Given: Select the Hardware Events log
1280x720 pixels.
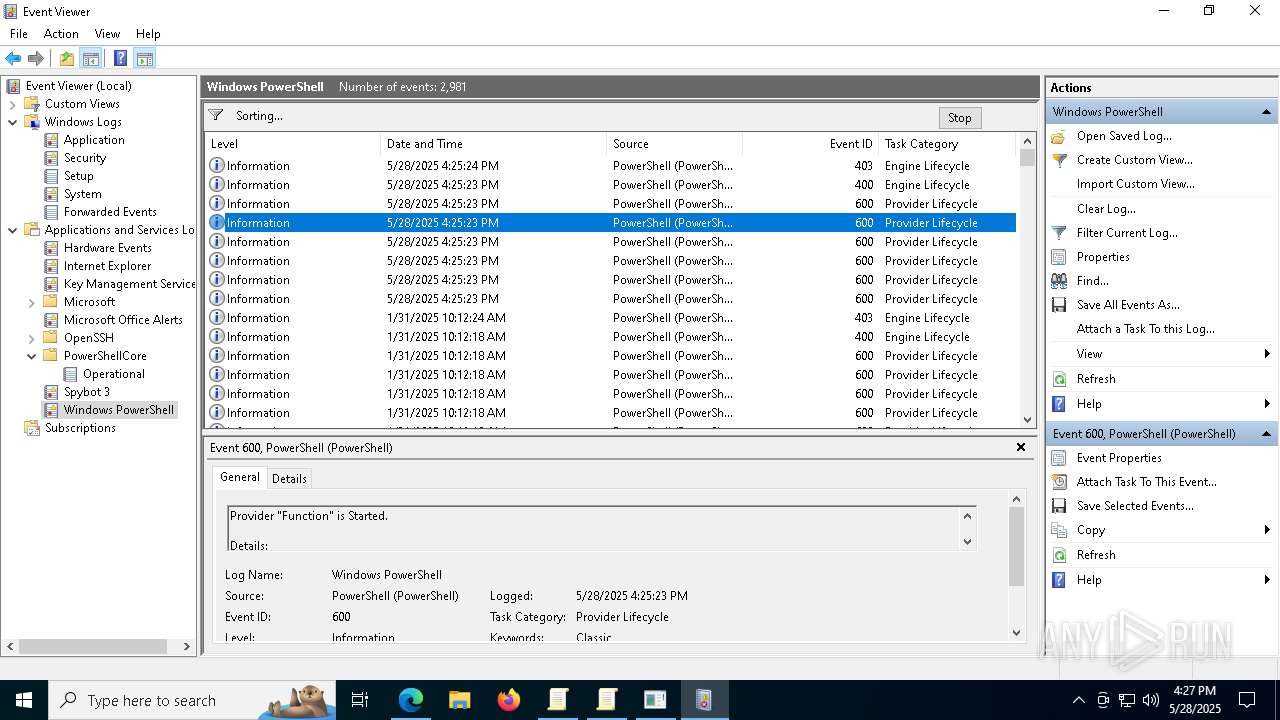Looking at the screenshot, I should pyautogui.click(x=107, y=248).
